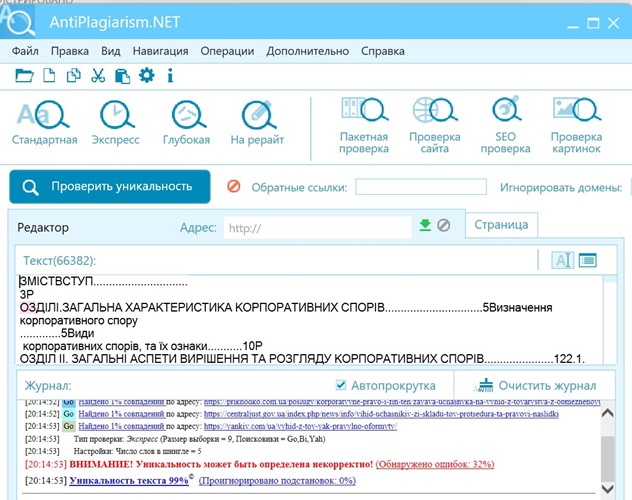632x500 pixels.
Task: Click Очистить журнал button
Action: [535, 386]
